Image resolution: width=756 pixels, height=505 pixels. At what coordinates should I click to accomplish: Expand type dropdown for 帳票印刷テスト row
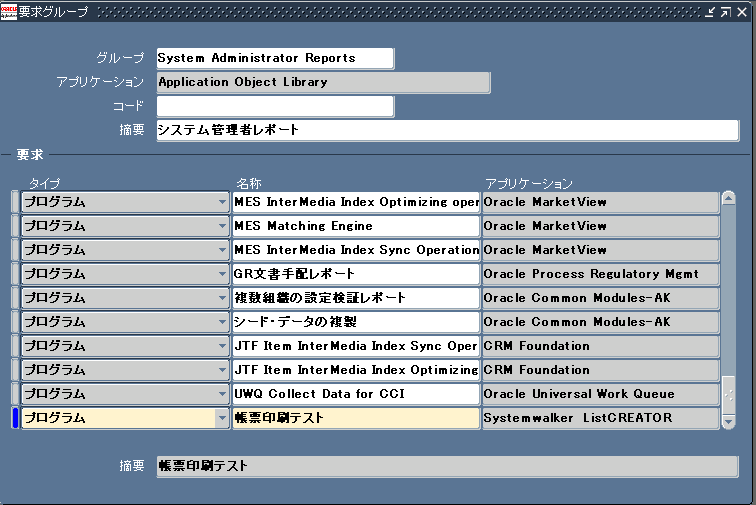(x=222, y=418)
